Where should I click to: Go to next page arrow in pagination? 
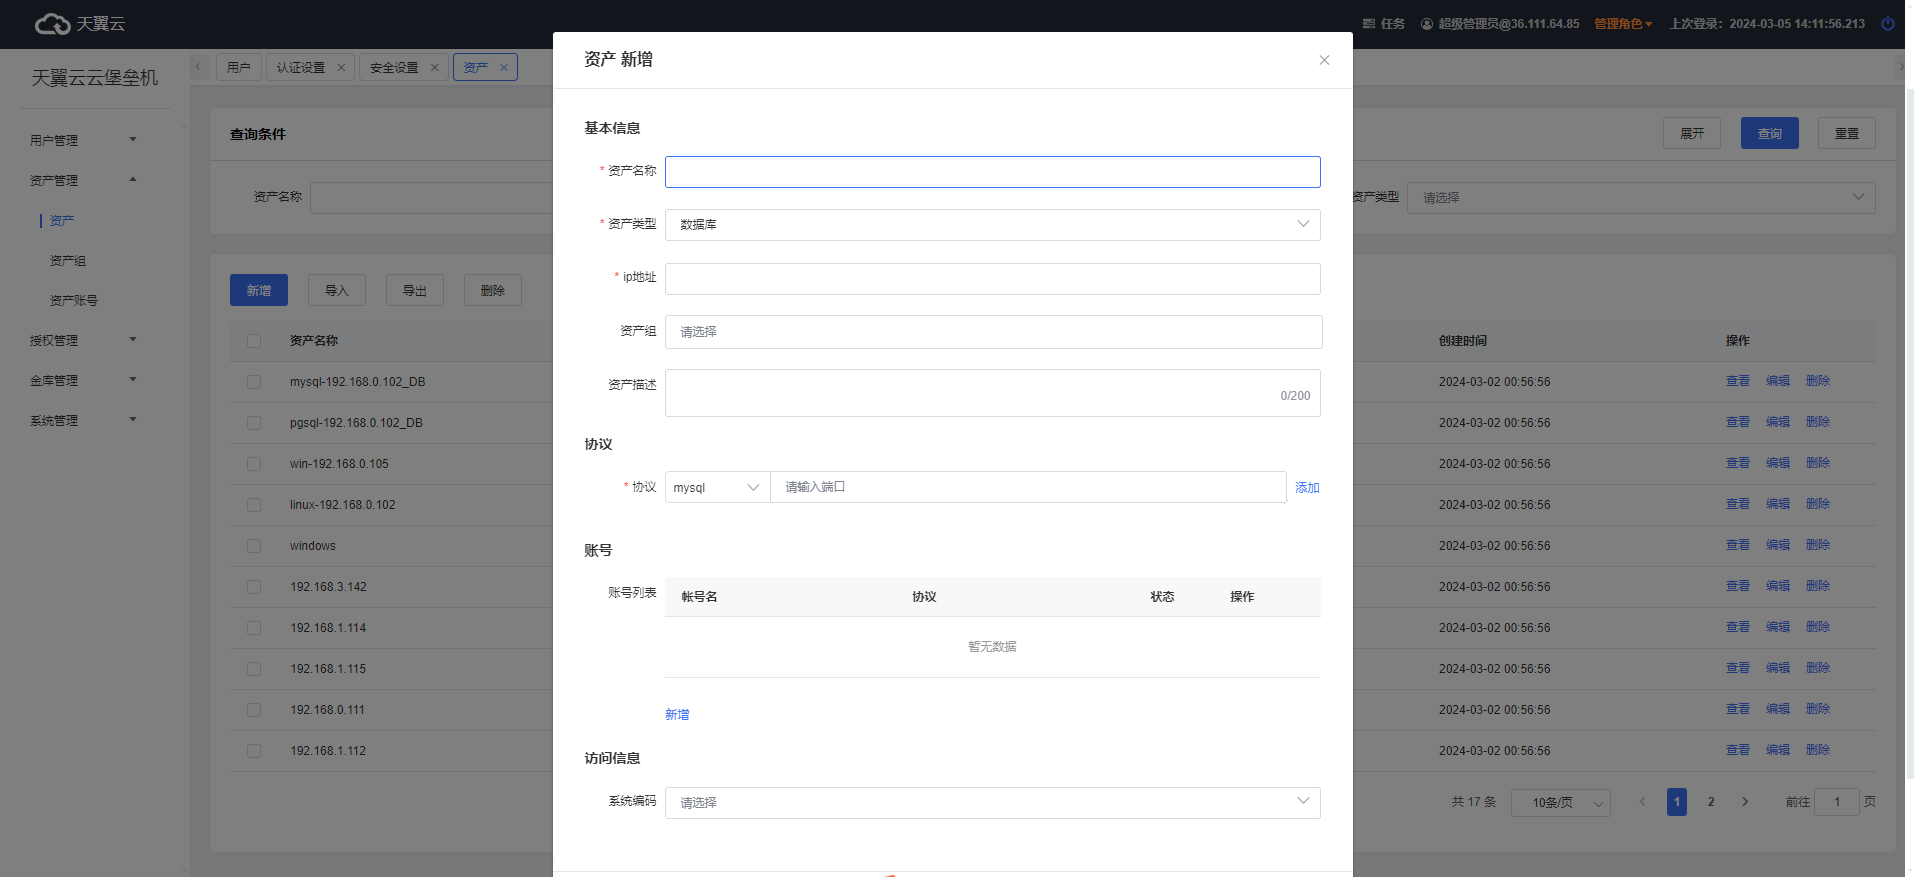[1745, 802]
